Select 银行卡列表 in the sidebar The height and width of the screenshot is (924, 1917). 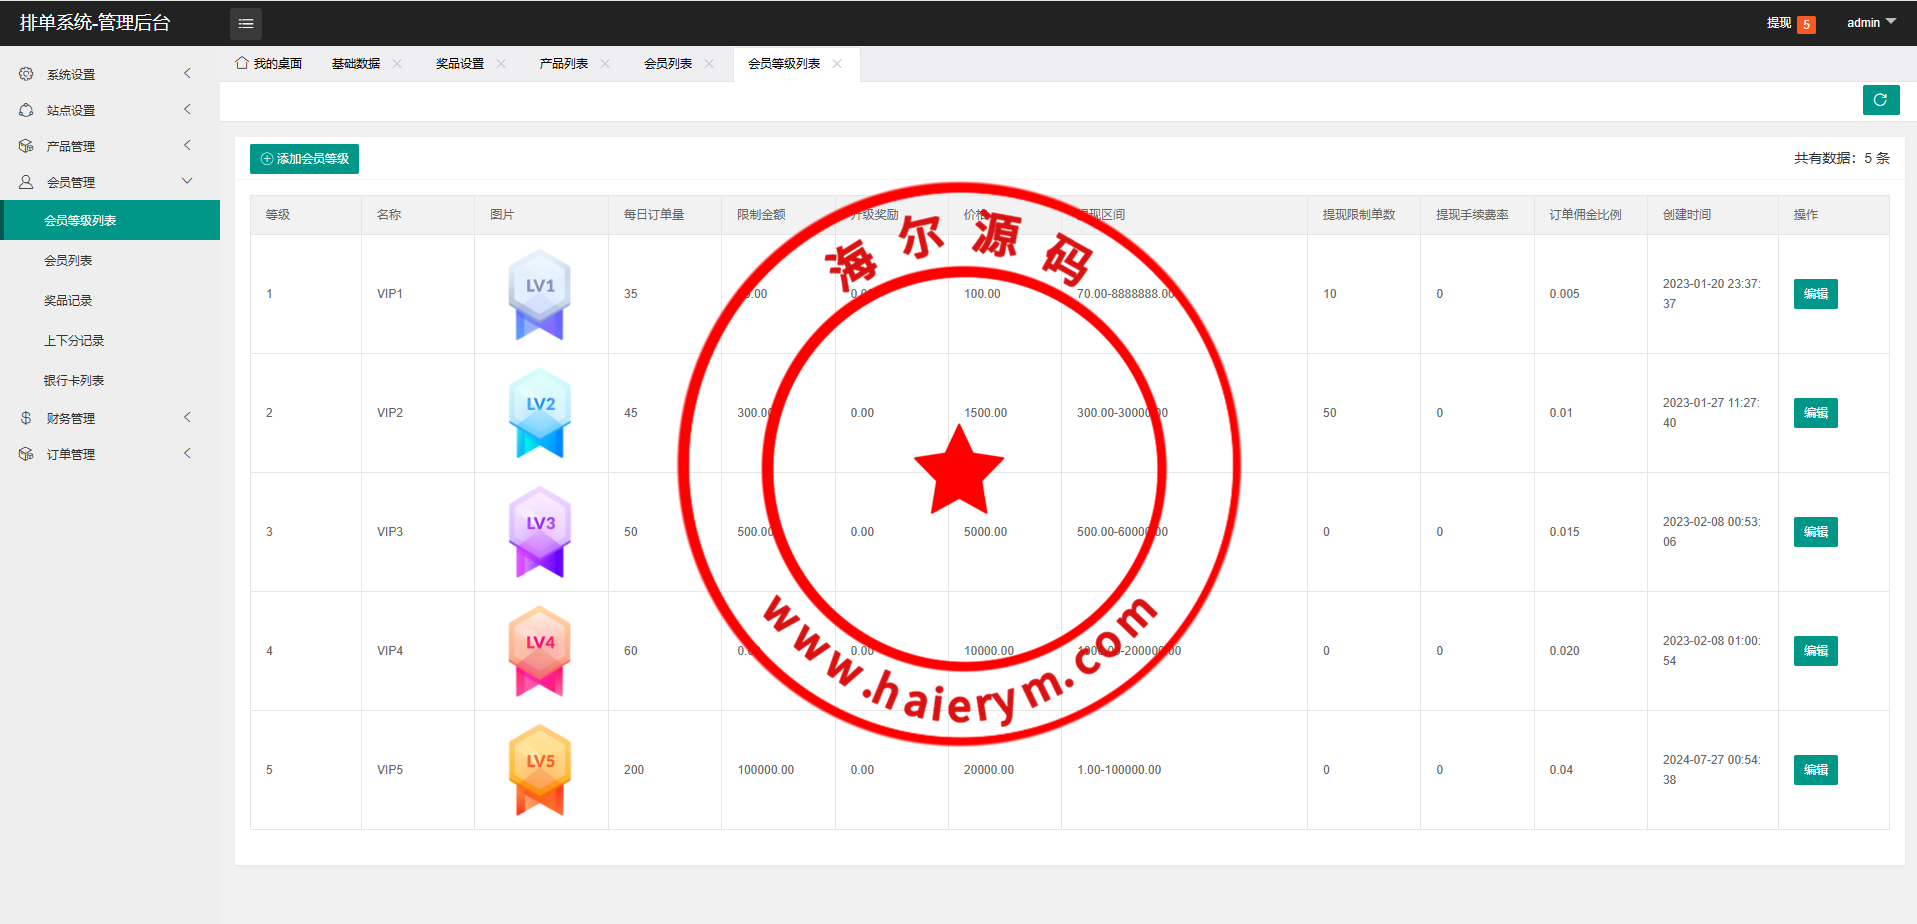point(74,380)
